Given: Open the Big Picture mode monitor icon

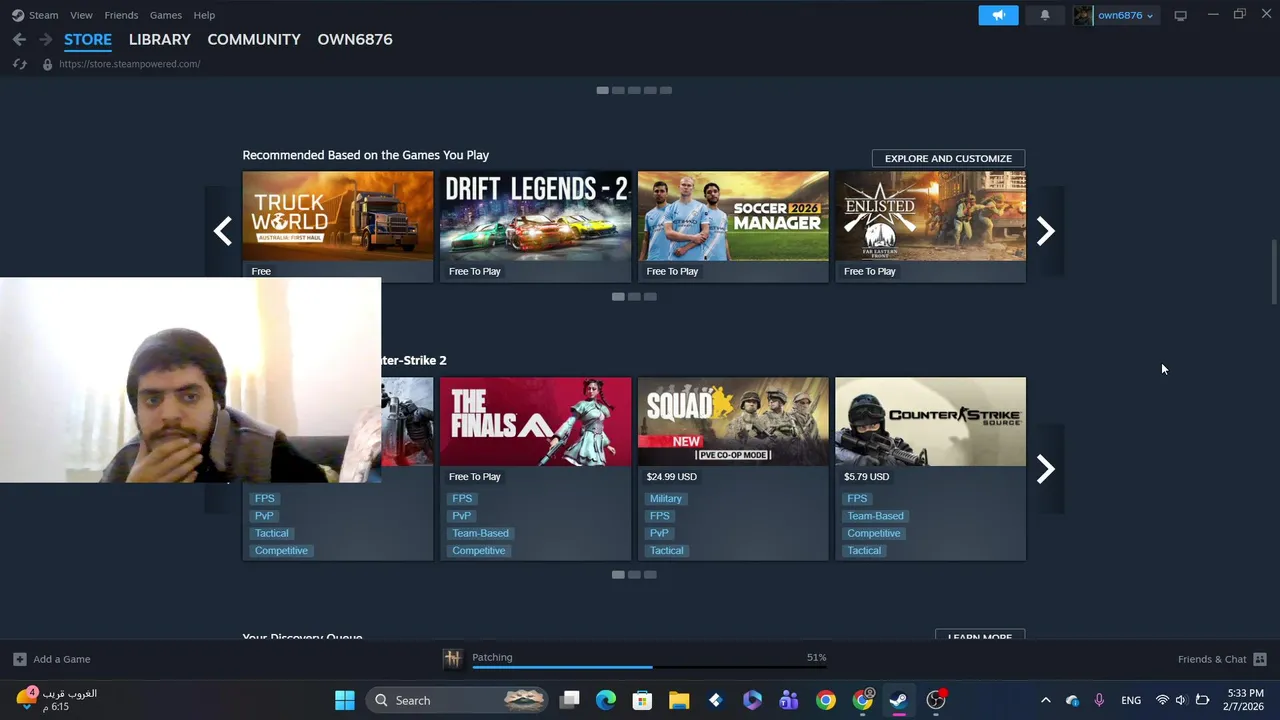Looking at the screenshot, I should [x=1181, y=15].
